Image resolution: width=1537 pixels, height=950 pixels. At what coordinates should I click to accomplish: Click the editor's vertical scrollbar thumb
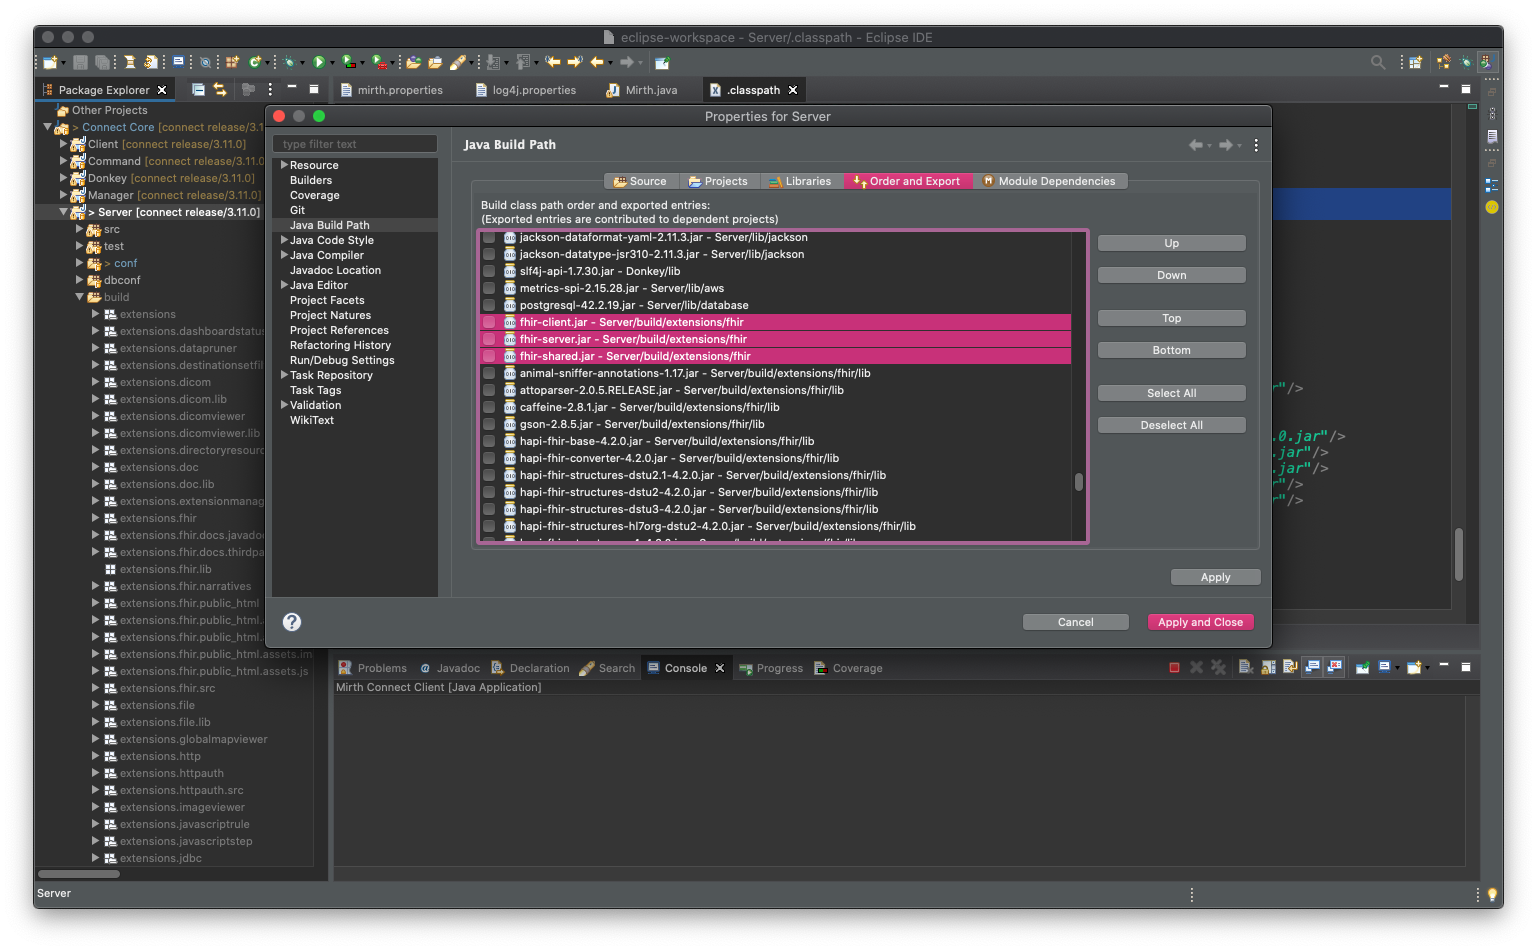click(1459, 554)
